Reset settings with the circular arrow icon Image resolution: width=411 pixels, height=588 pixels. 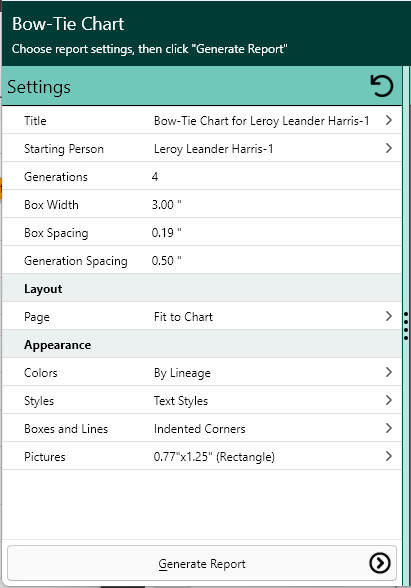click(x=381, y=86)
